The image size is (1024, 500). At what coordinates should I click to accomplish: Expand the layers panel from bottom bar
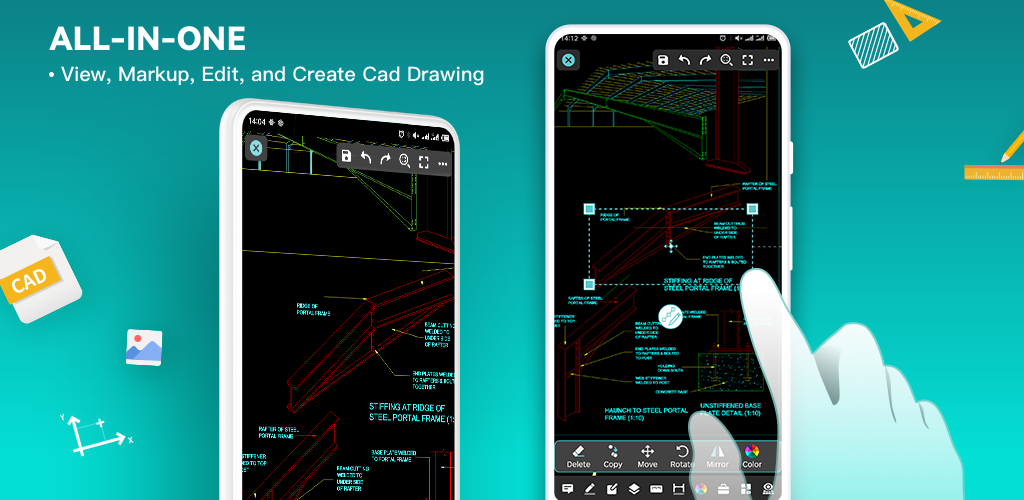(634, 489)
